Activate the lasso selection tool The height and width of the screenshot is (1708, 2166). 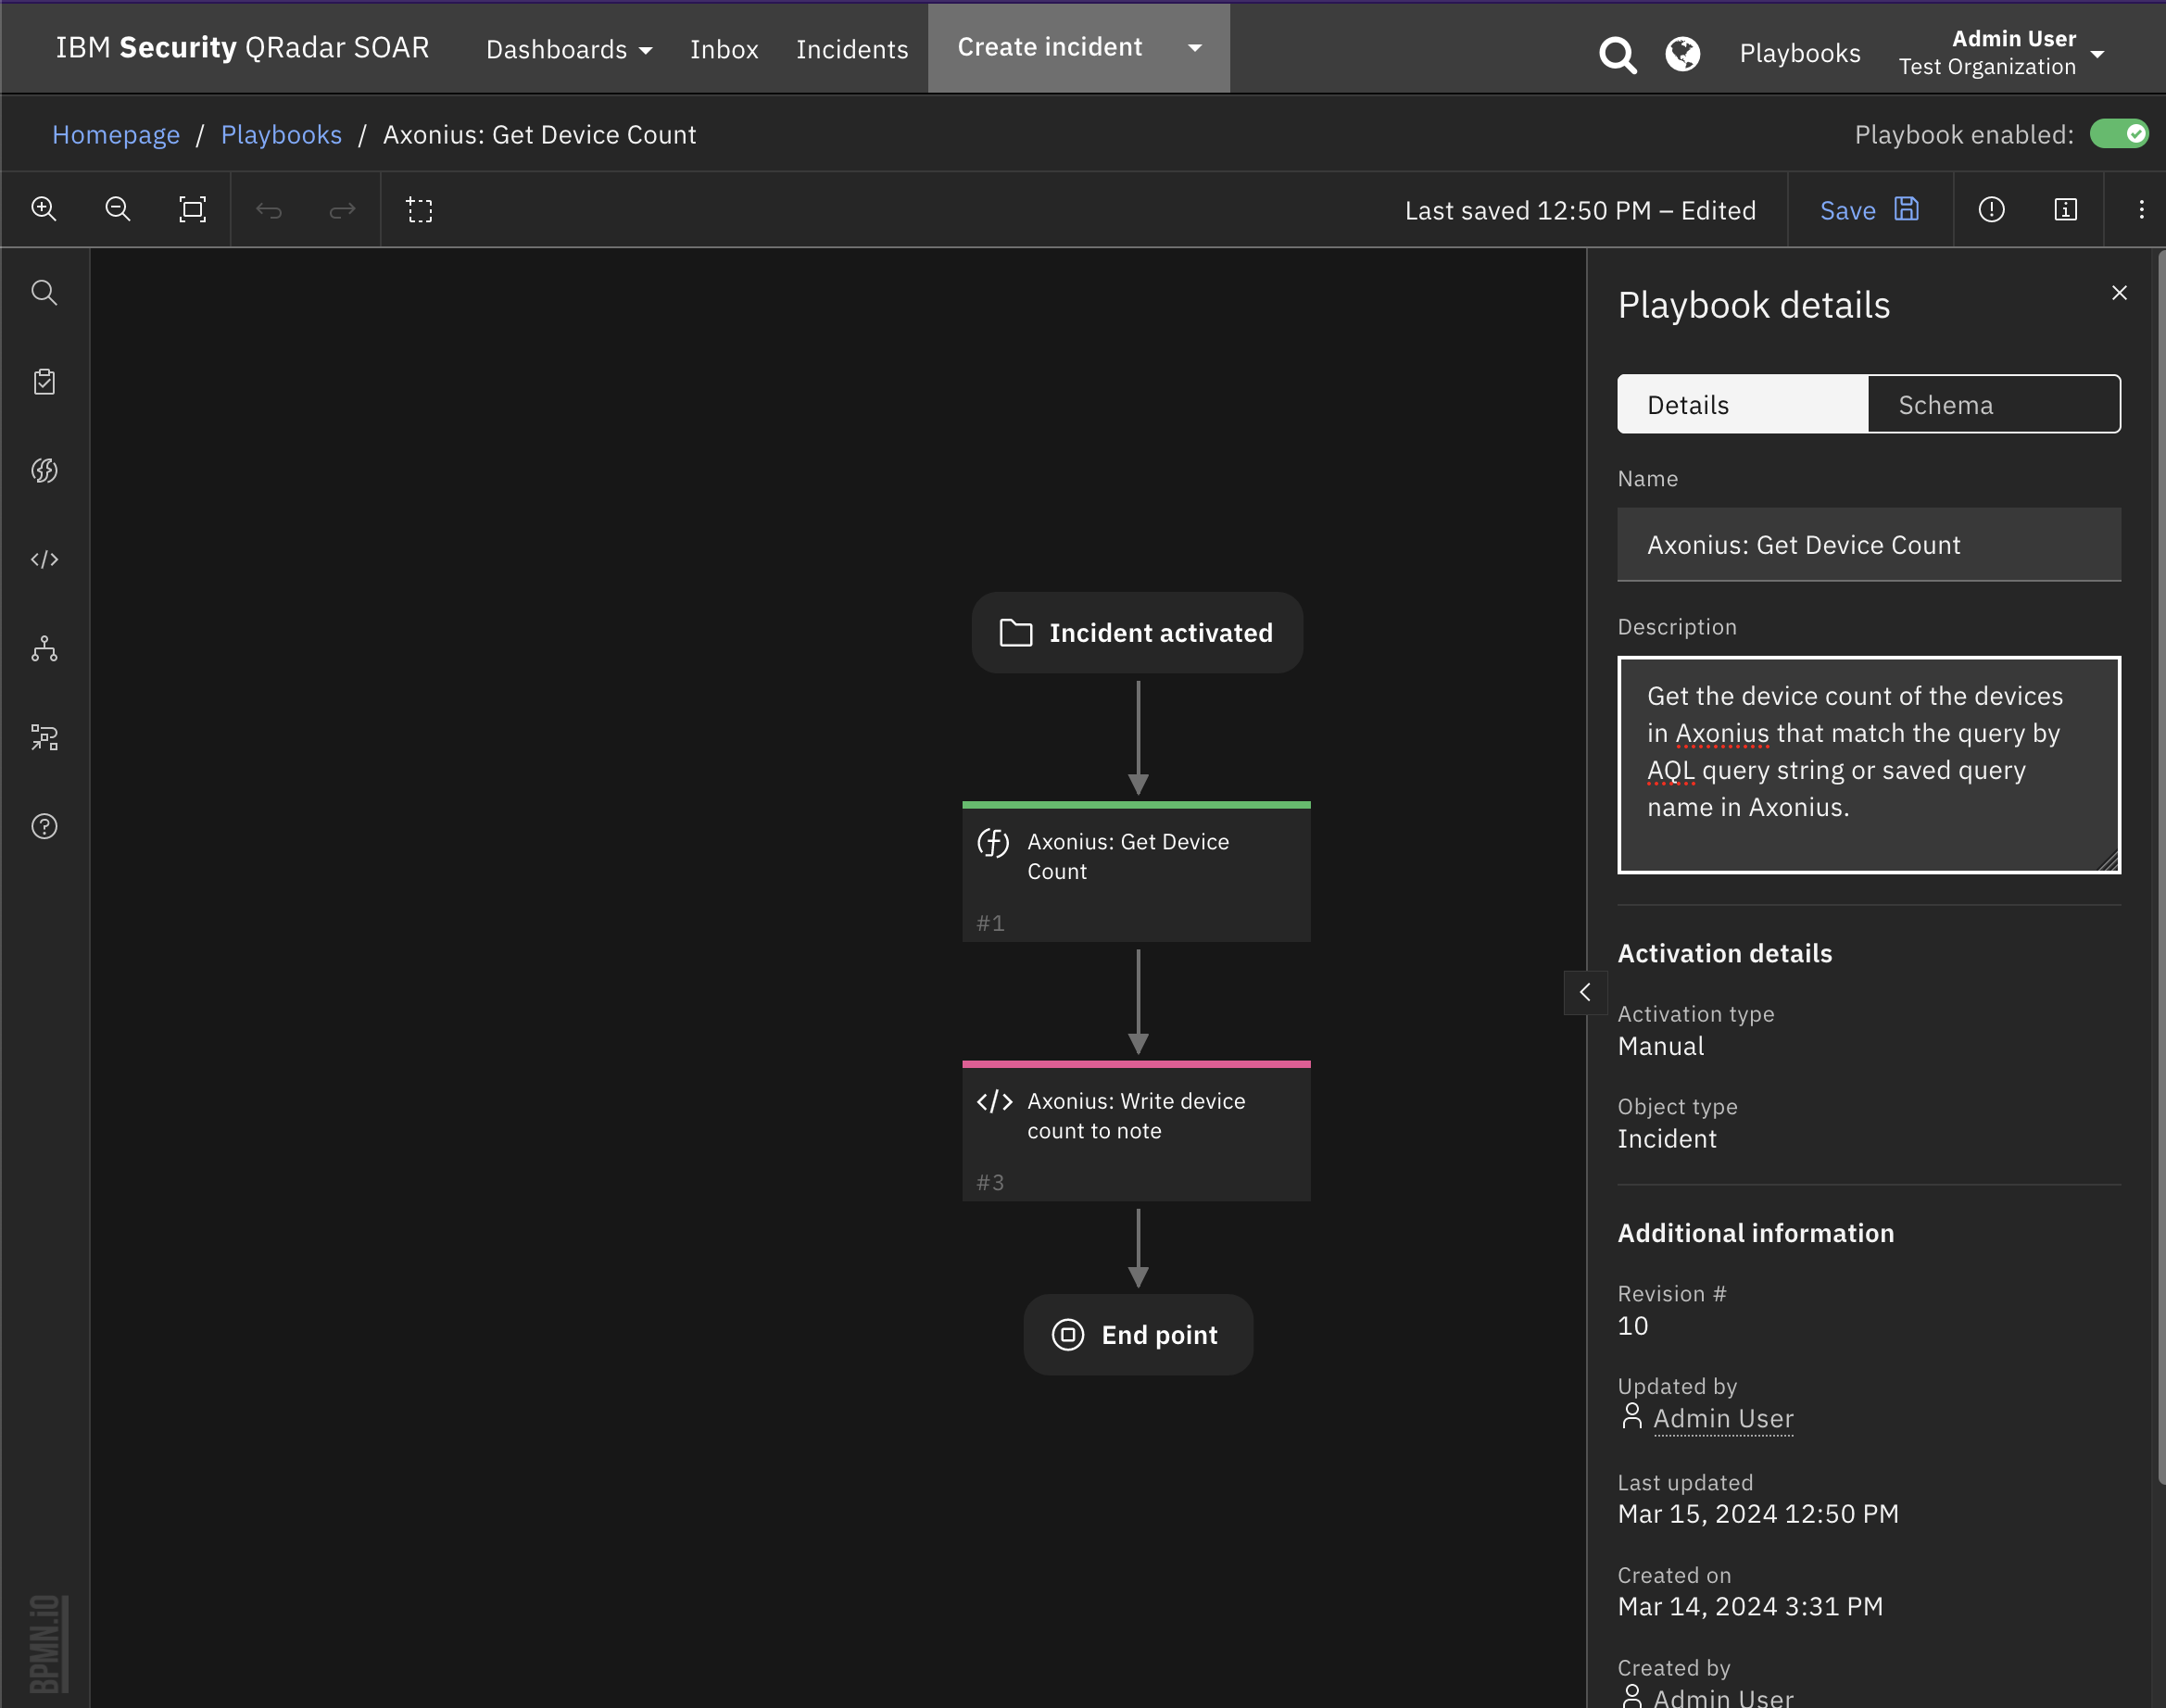pos(420,210)
